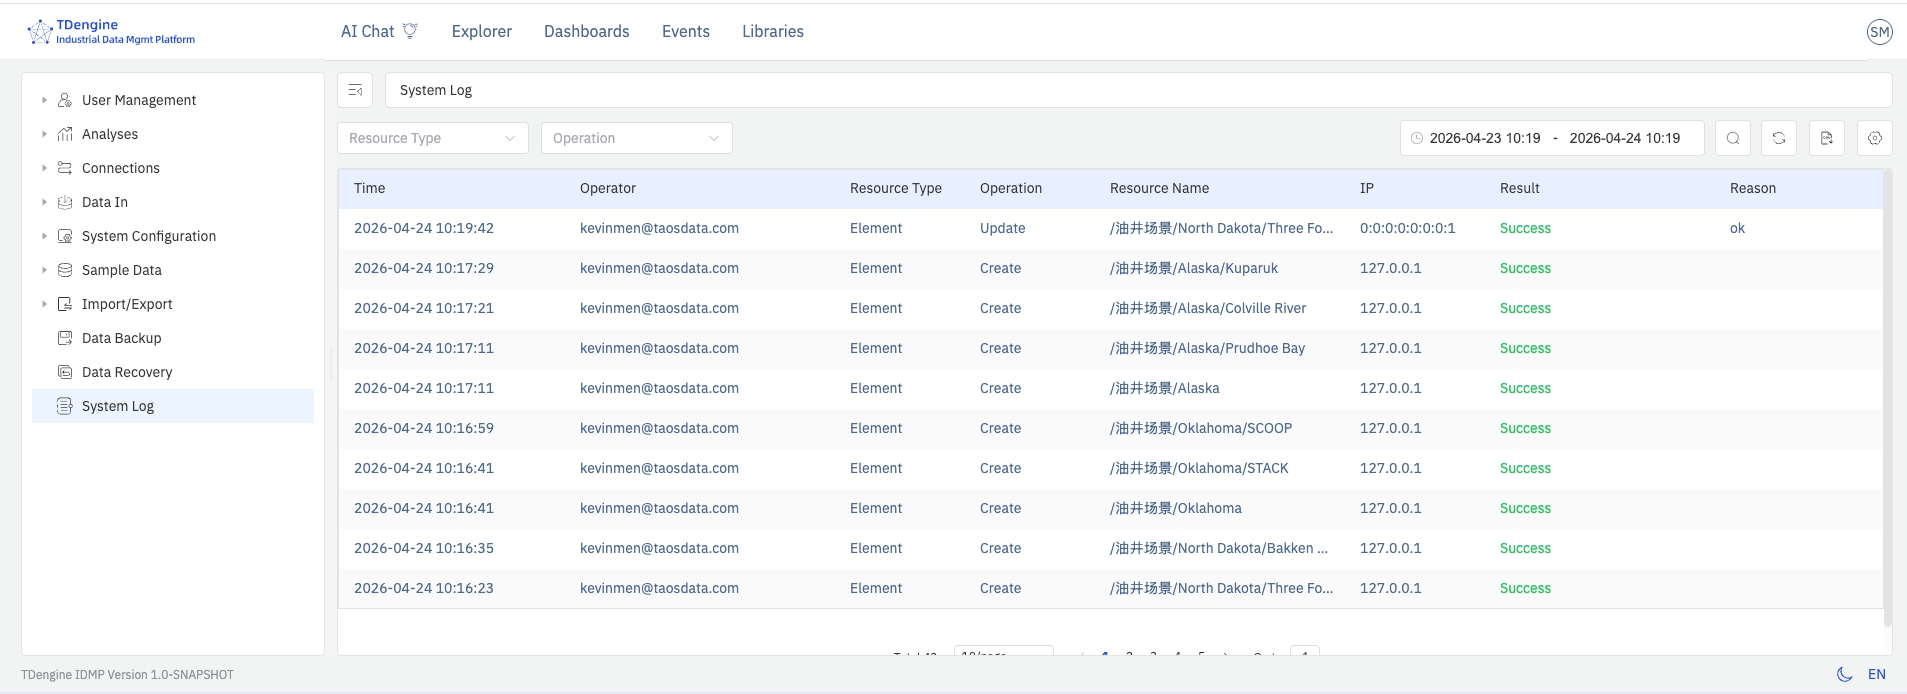Click the export log file icon
The image size is (1907, 694).
1826,138
